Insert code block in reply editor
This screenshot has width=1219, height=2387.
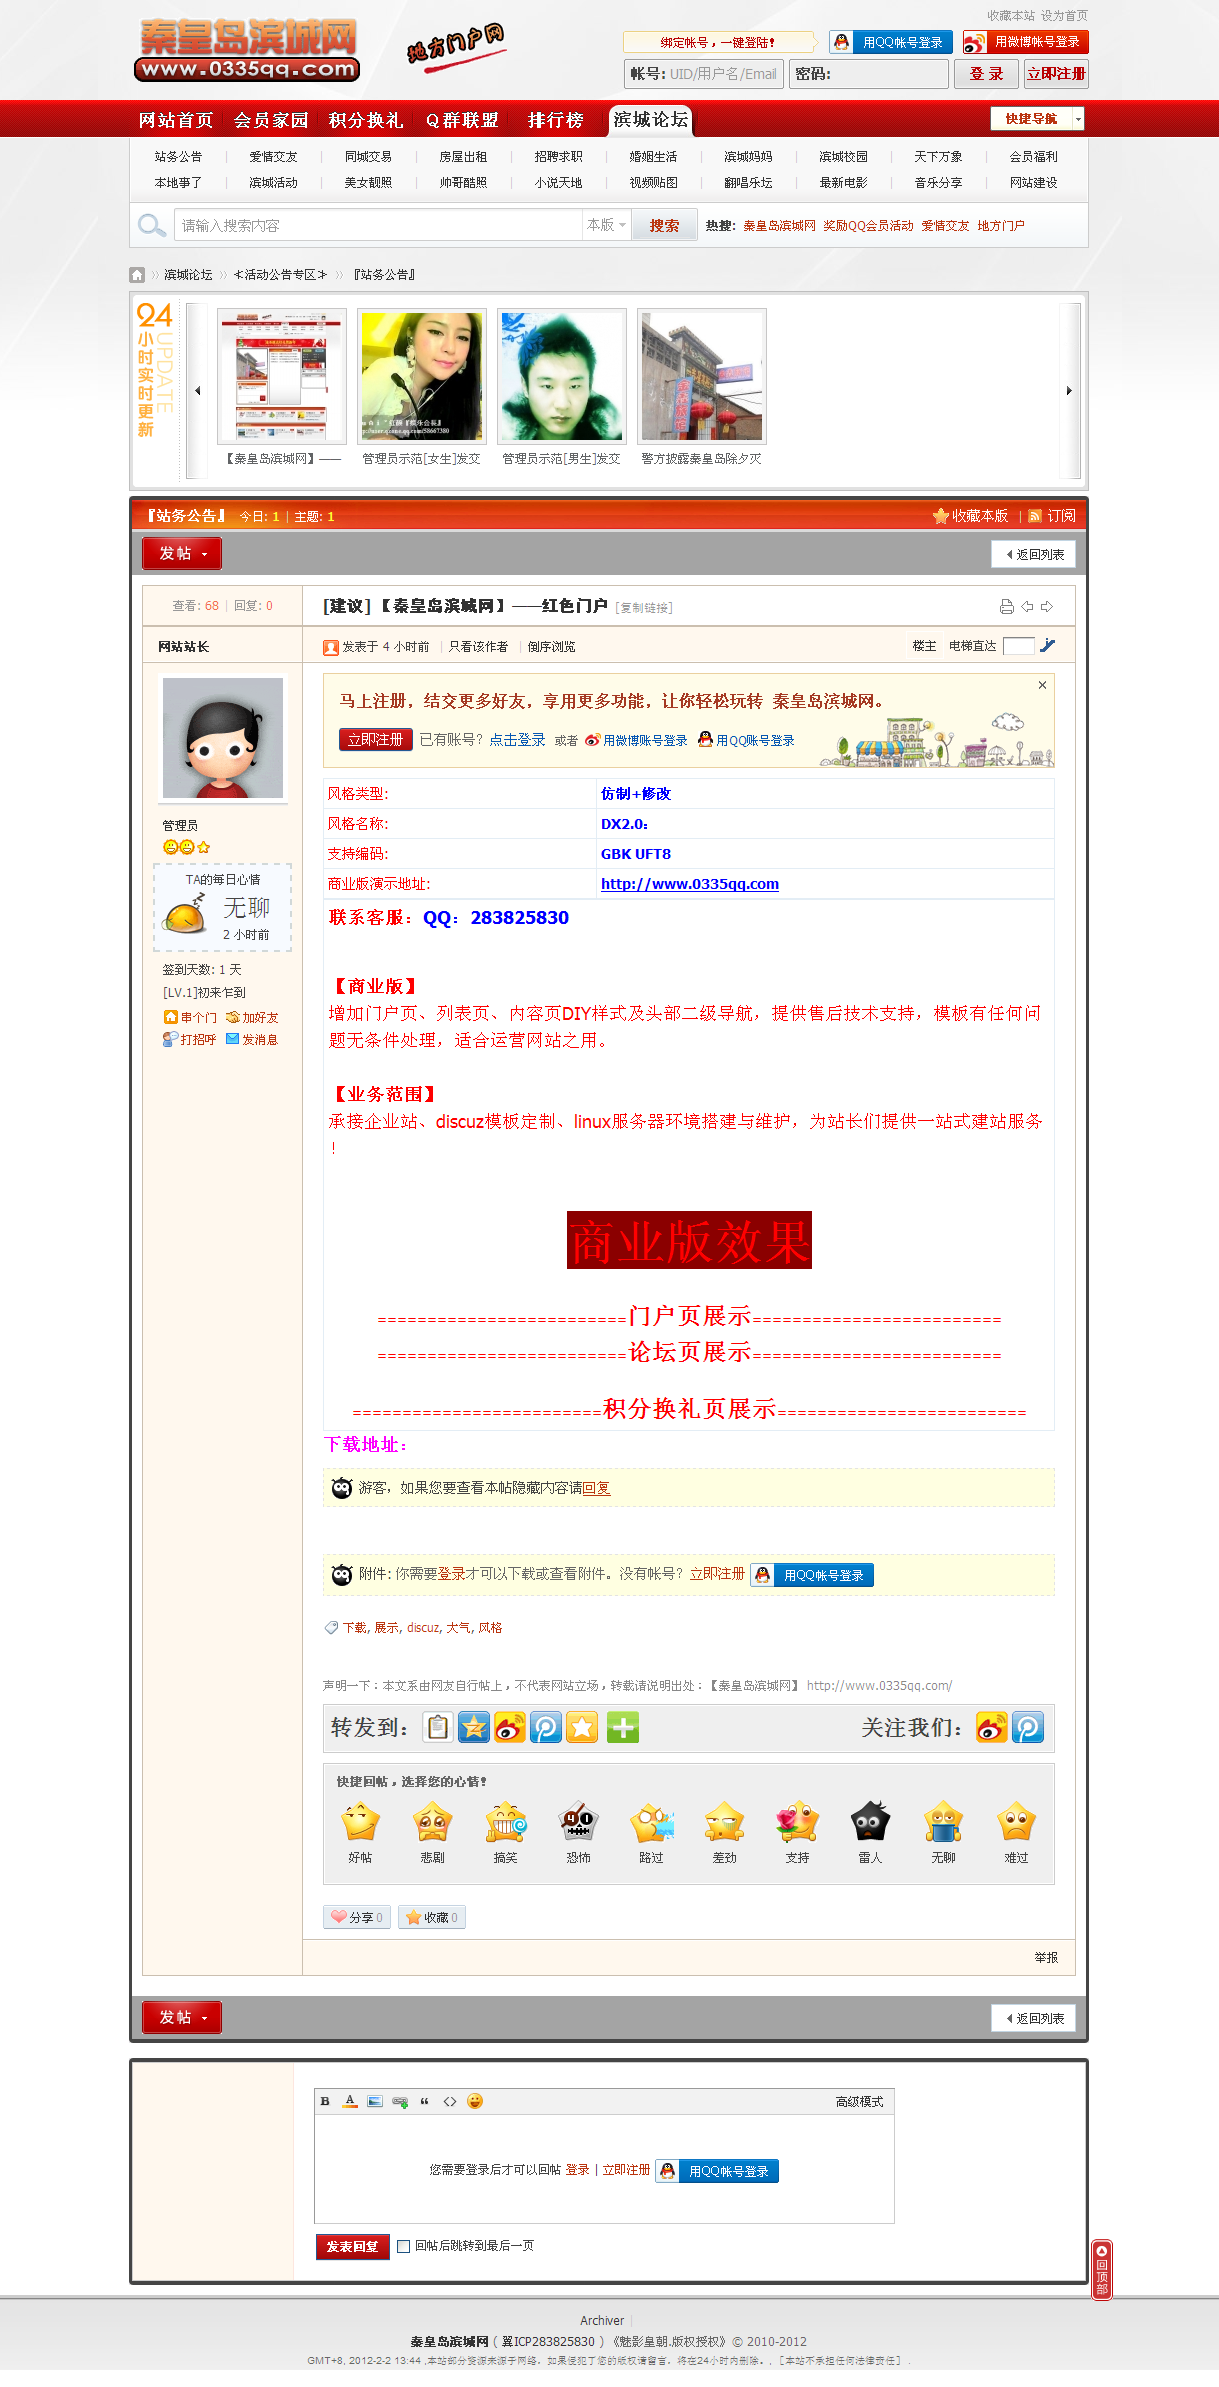[x=450, y=2101]
